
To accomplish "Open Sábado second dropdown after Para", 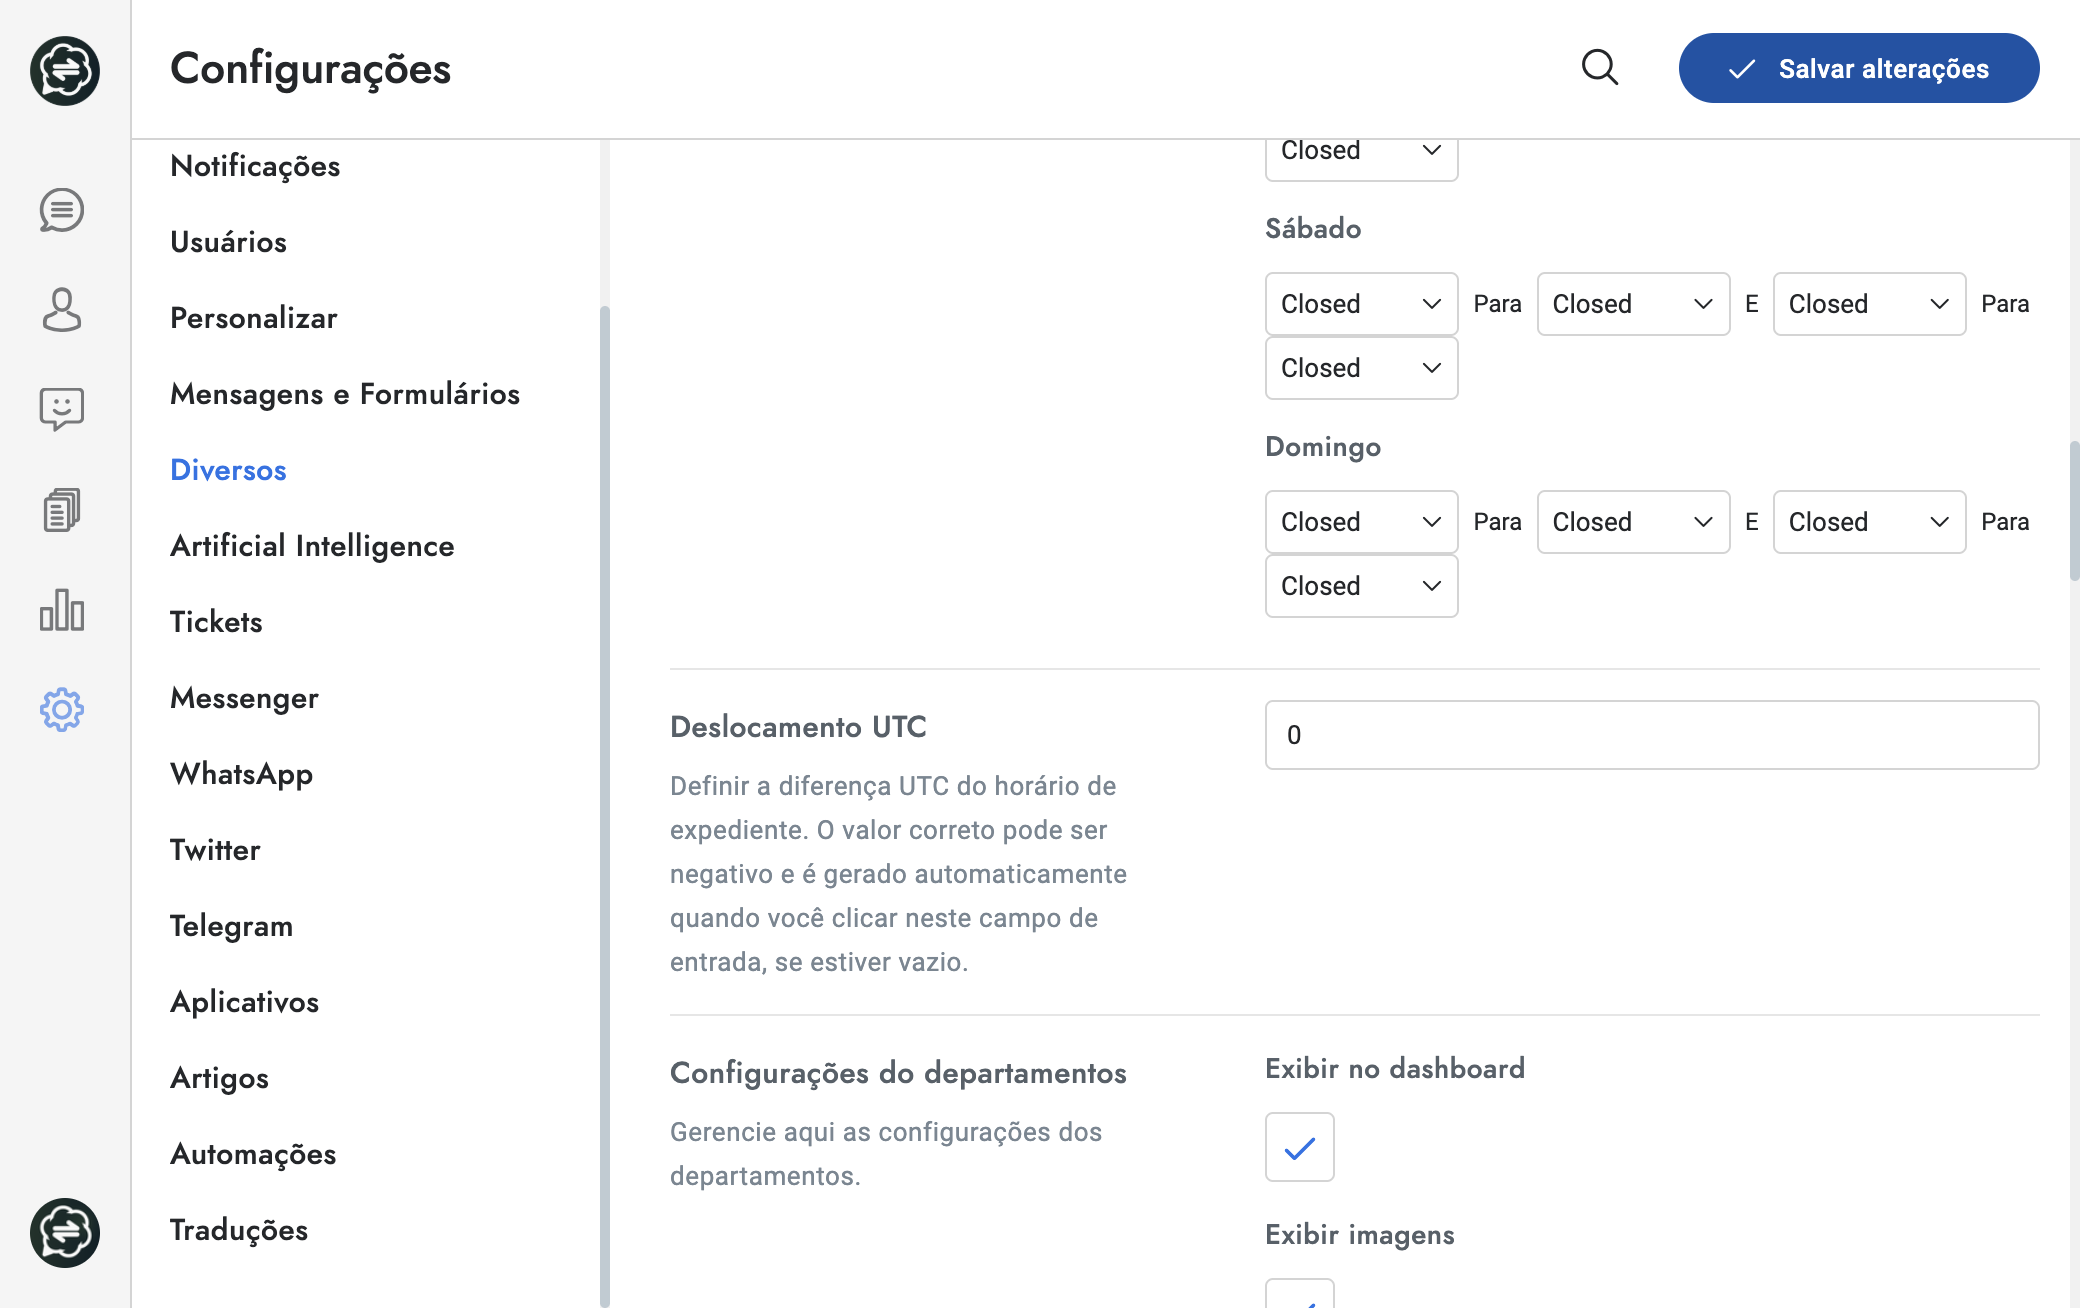I will 1634,304.
